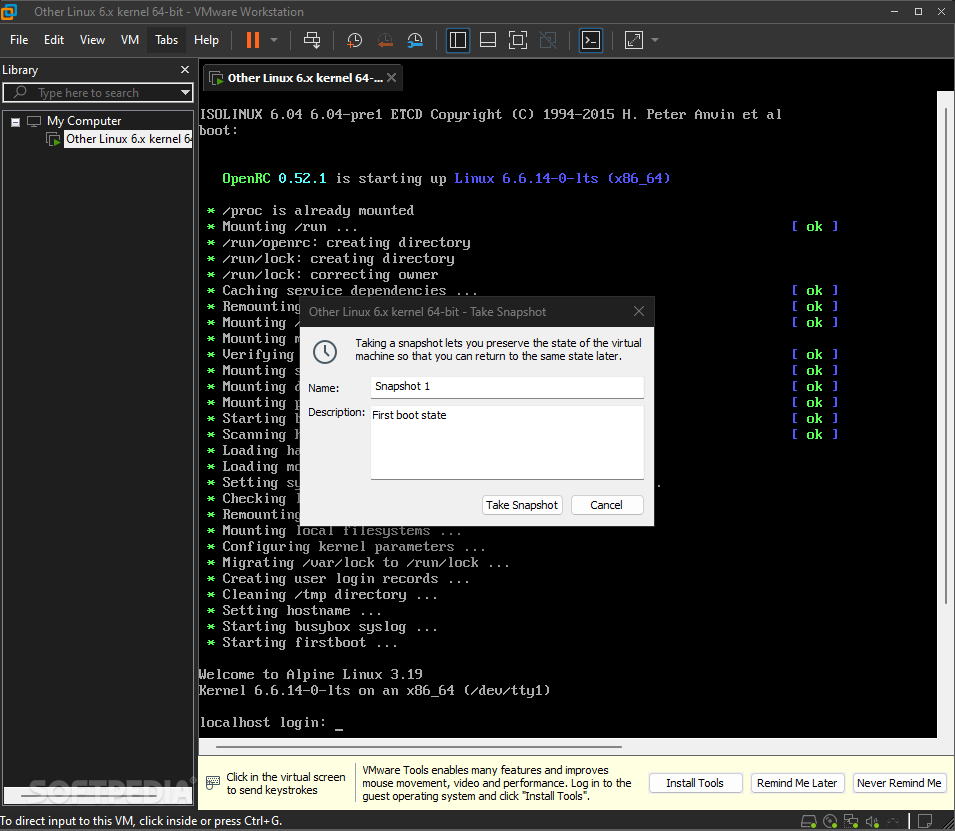The height and width of the screenshot is (831, 955).
Task: Click the message log status bar icon
Action: coord(925,821)
